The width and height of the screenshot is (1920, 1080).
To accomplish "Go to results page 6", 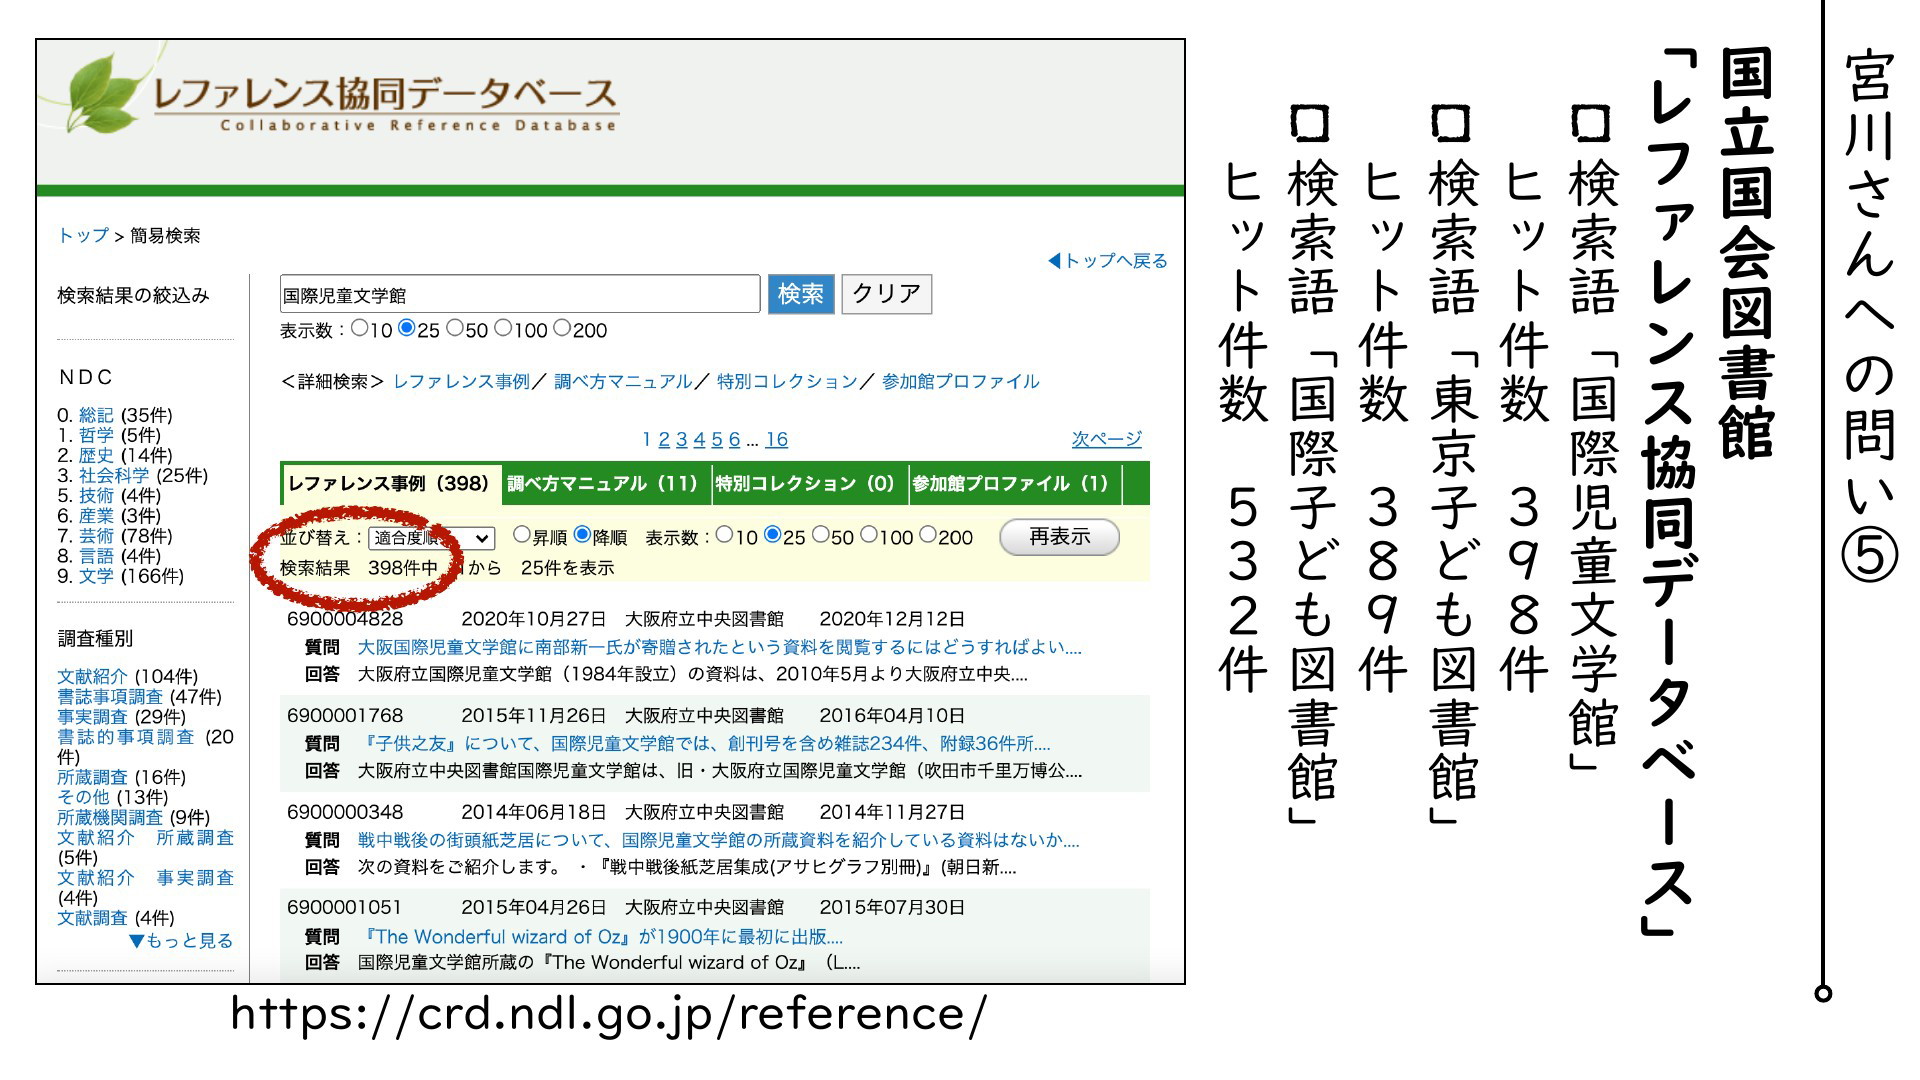I will tap(735, 440).
